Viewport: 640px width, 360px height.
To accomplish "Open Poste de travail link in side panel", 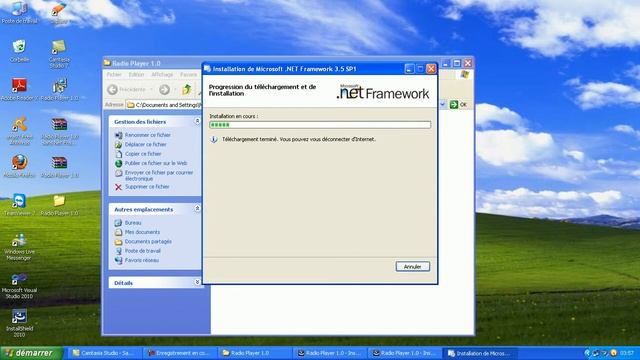I will coord(142,251).
